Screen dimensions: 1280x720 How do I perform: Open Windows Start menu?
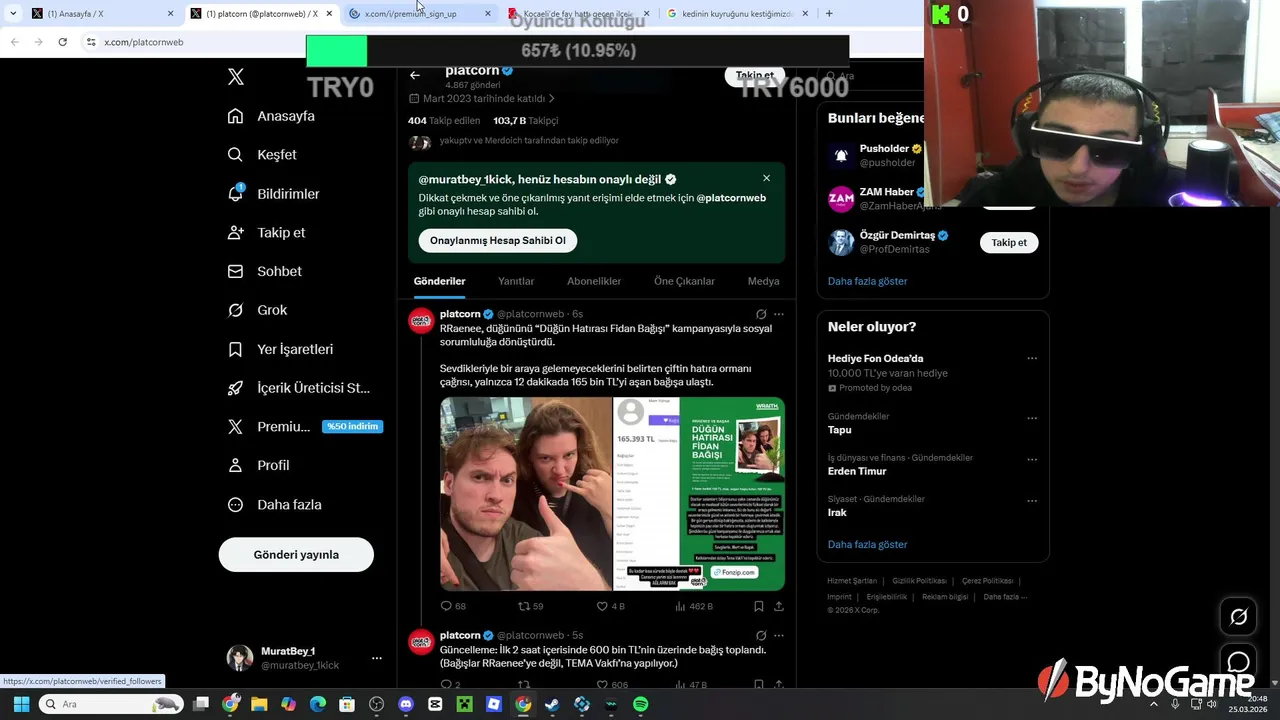point(21,704)
